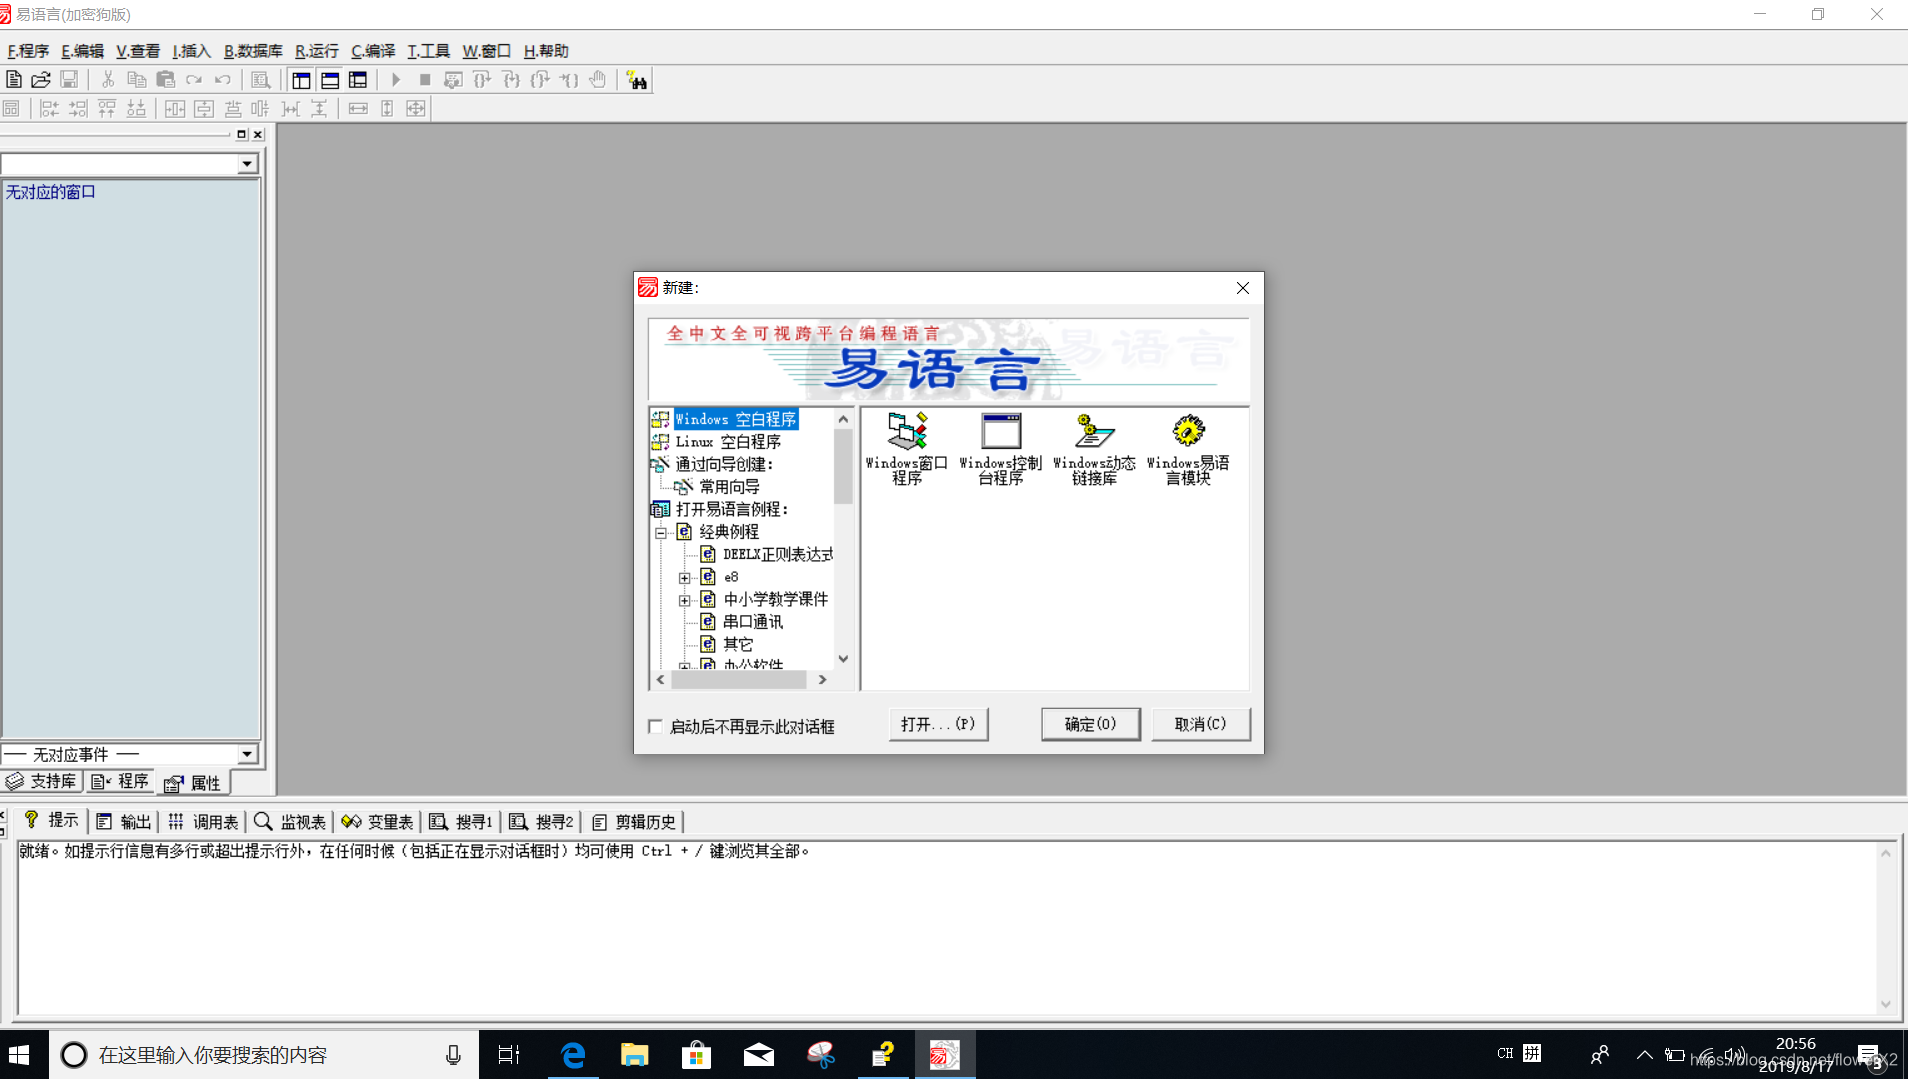Expand the e8 tree node
Viewport: 1908px width, 1079px height.
coord(685,578)
